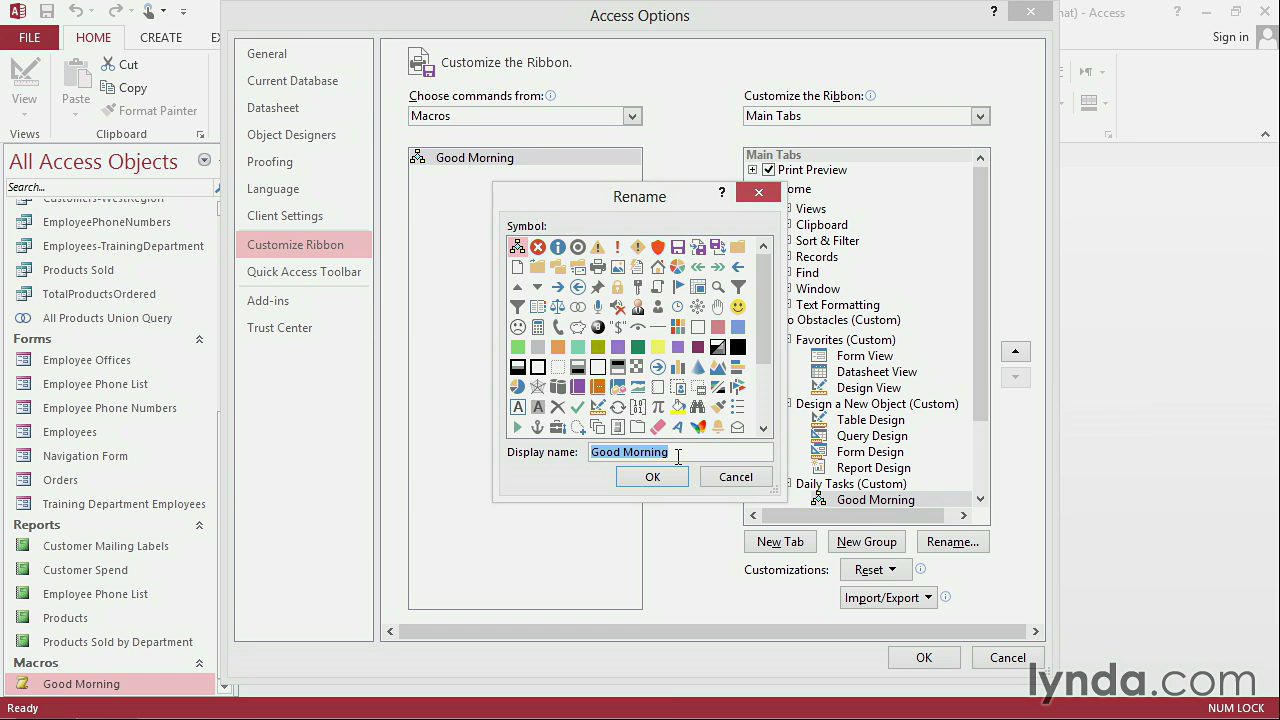Choose the pi symbol
The height and width of the screenshot is (720, 1280).
coord(658,407)
